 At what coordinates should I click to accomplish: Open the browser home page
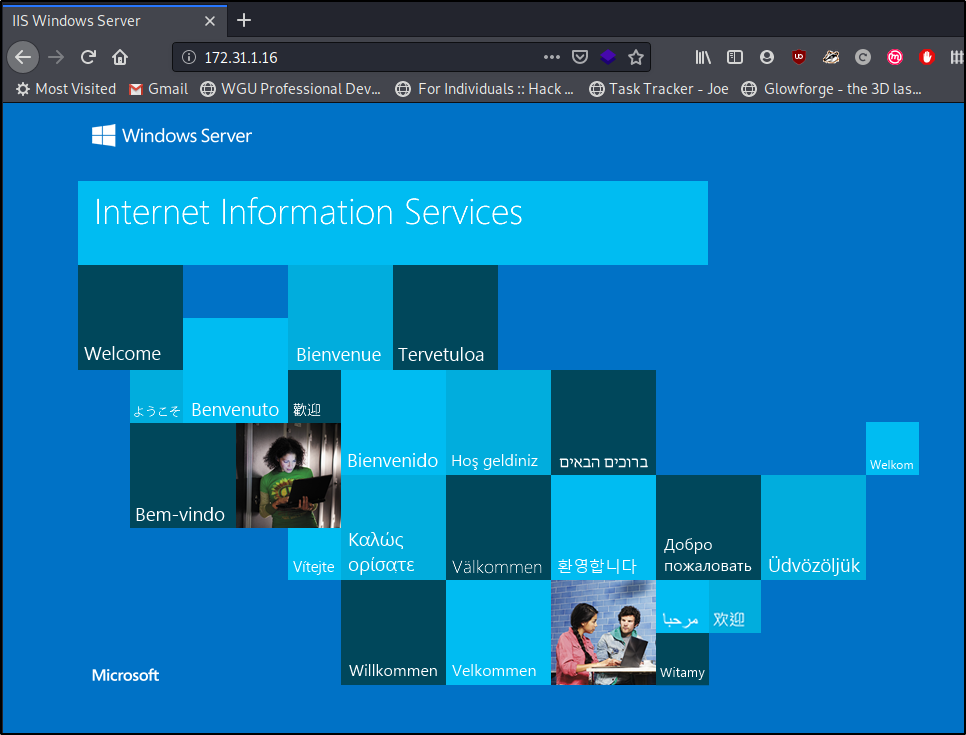pos(120,57)
